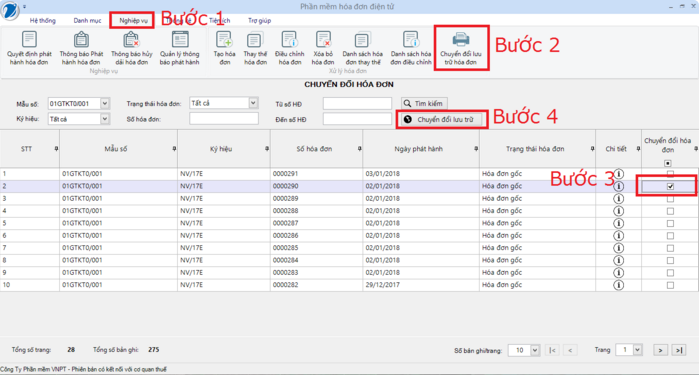700x375 pixels.
Task: Click Điều chỉnh hóa đơn icon
Action: click(x=290, y=39)
